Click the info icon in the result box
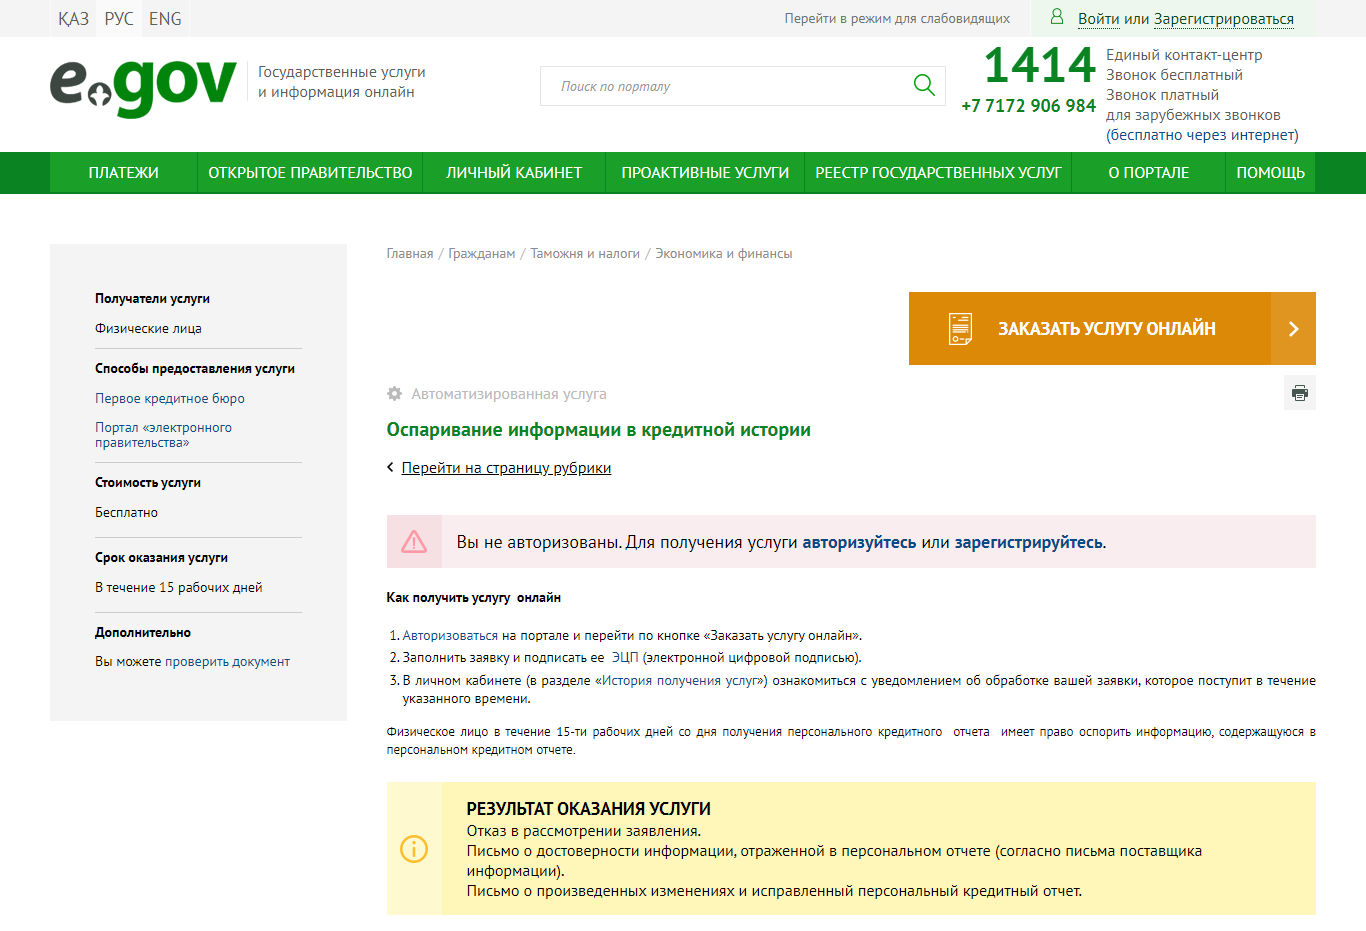1366x931 pixels. (414, 849)
